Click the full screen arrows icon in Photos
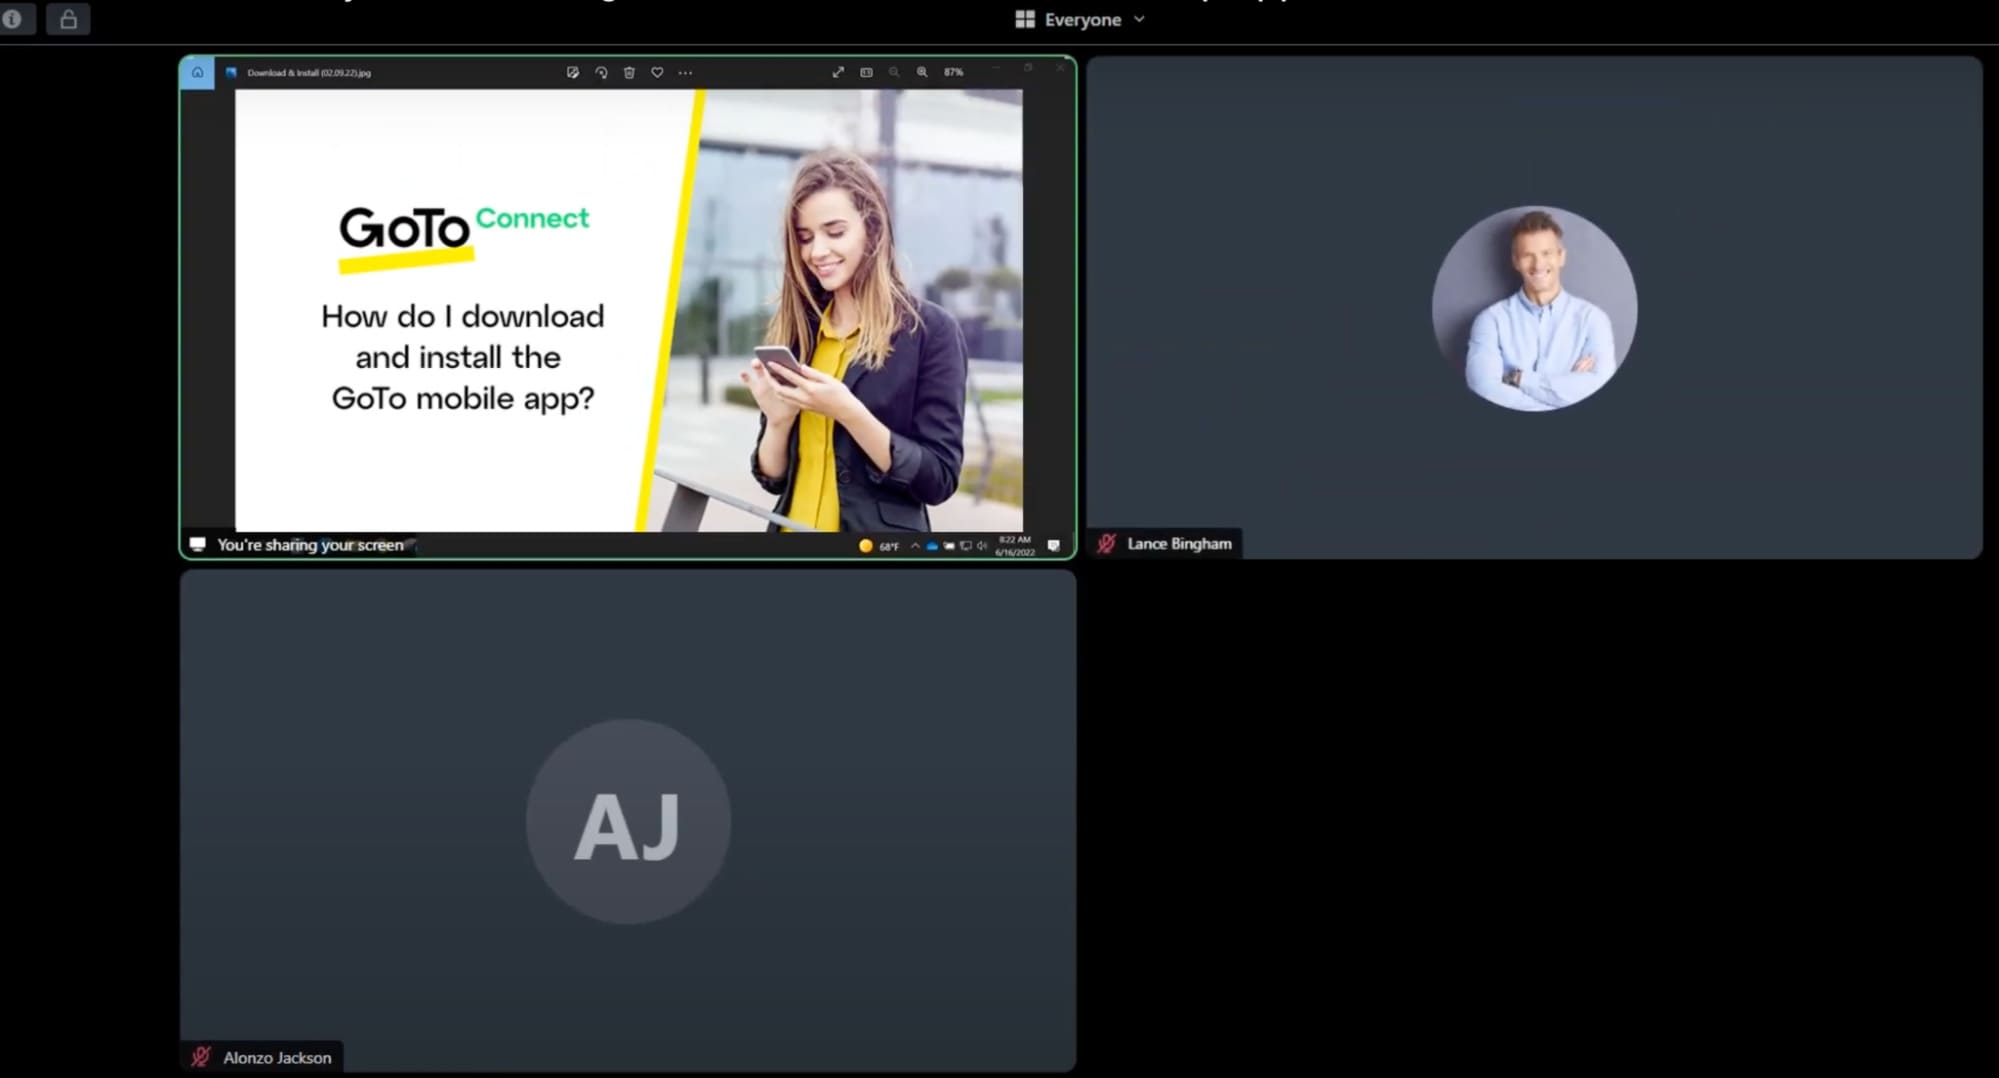This screenshot has height=1078, width=1999. (838, 72)
